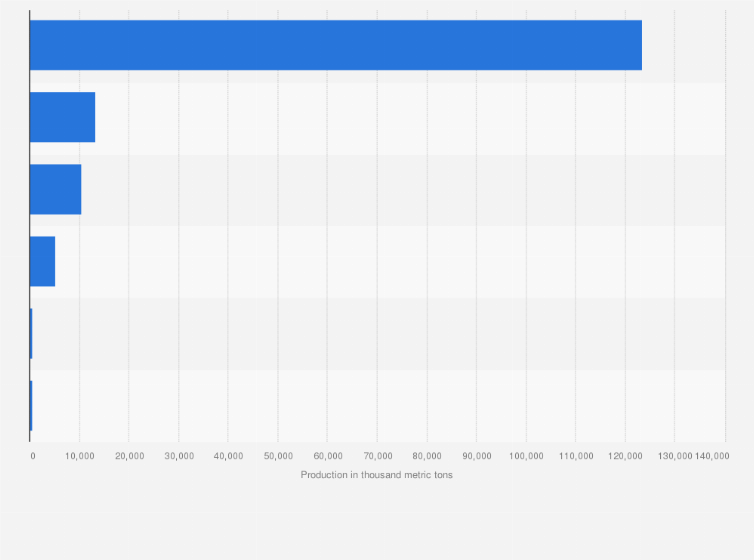
Task: Click the '110,000' axis label
Action: [576, 456]
